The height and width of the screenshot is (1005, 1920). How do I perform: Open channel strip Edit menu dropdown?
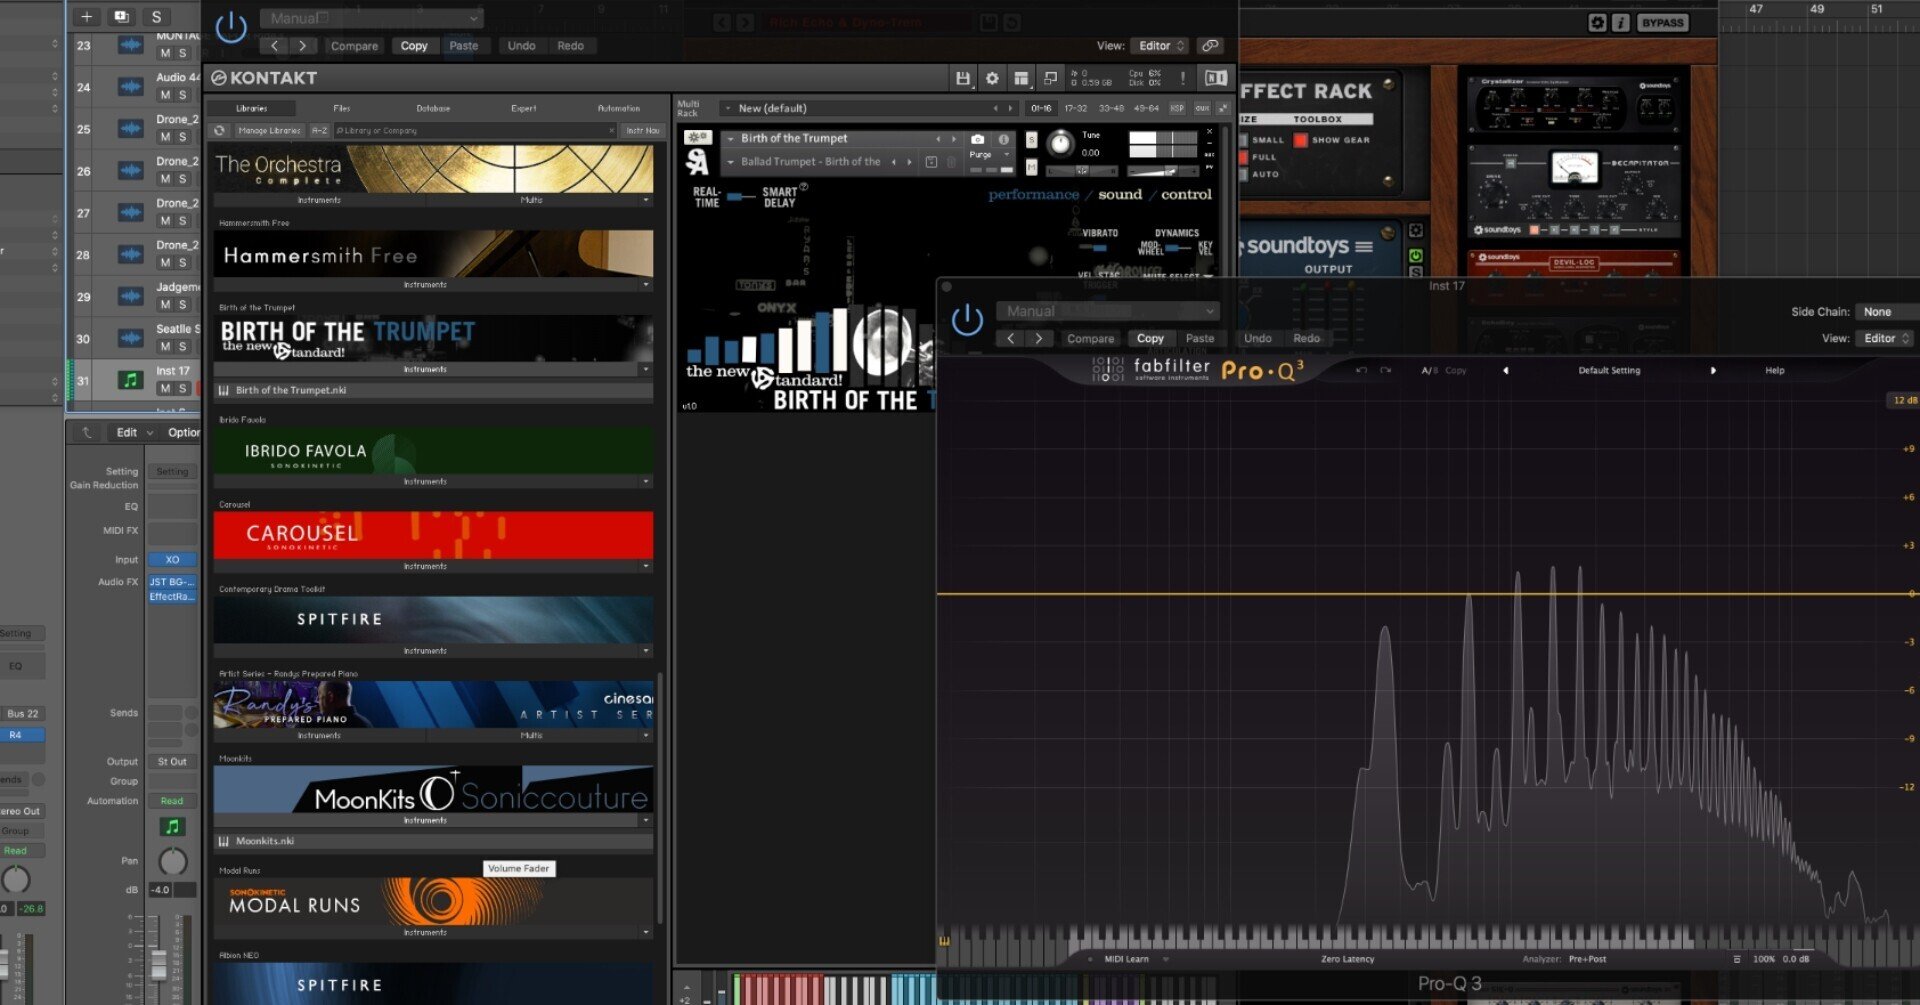135,433
